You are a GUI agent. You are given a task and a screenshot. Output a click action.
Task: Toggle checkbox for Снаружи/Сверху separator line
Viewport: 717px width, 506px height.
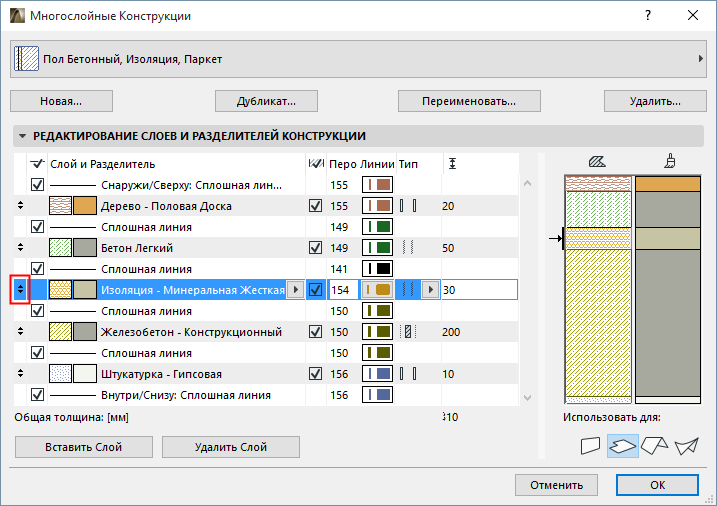pos(37,185)
